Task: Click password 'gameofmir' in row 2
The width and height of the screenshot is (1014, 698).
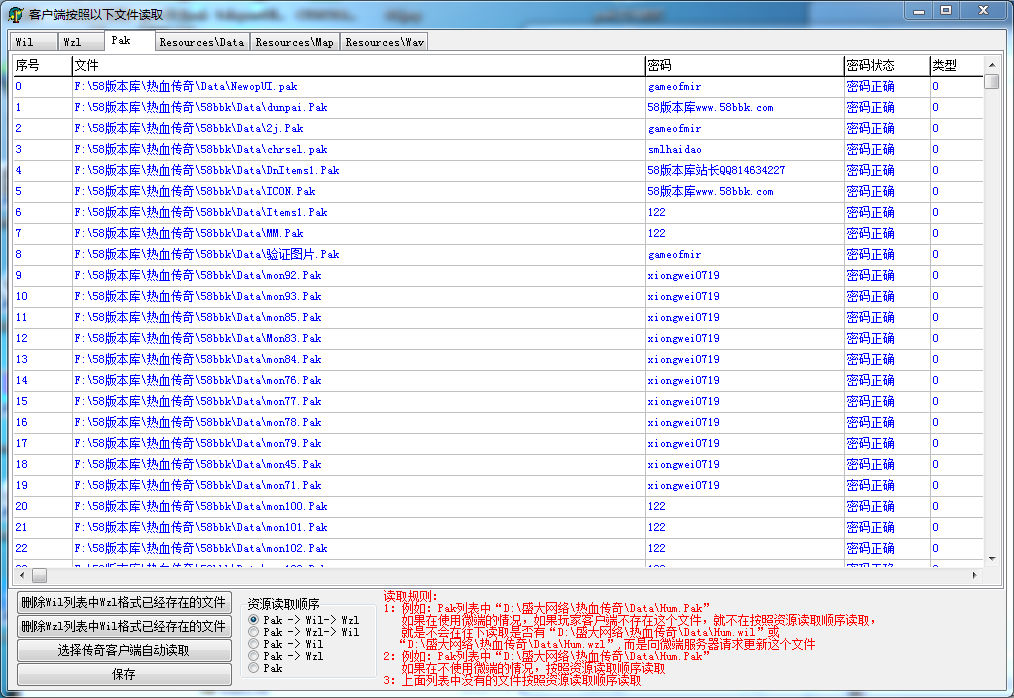Action: pyautogui.click(x=674, y=129)
